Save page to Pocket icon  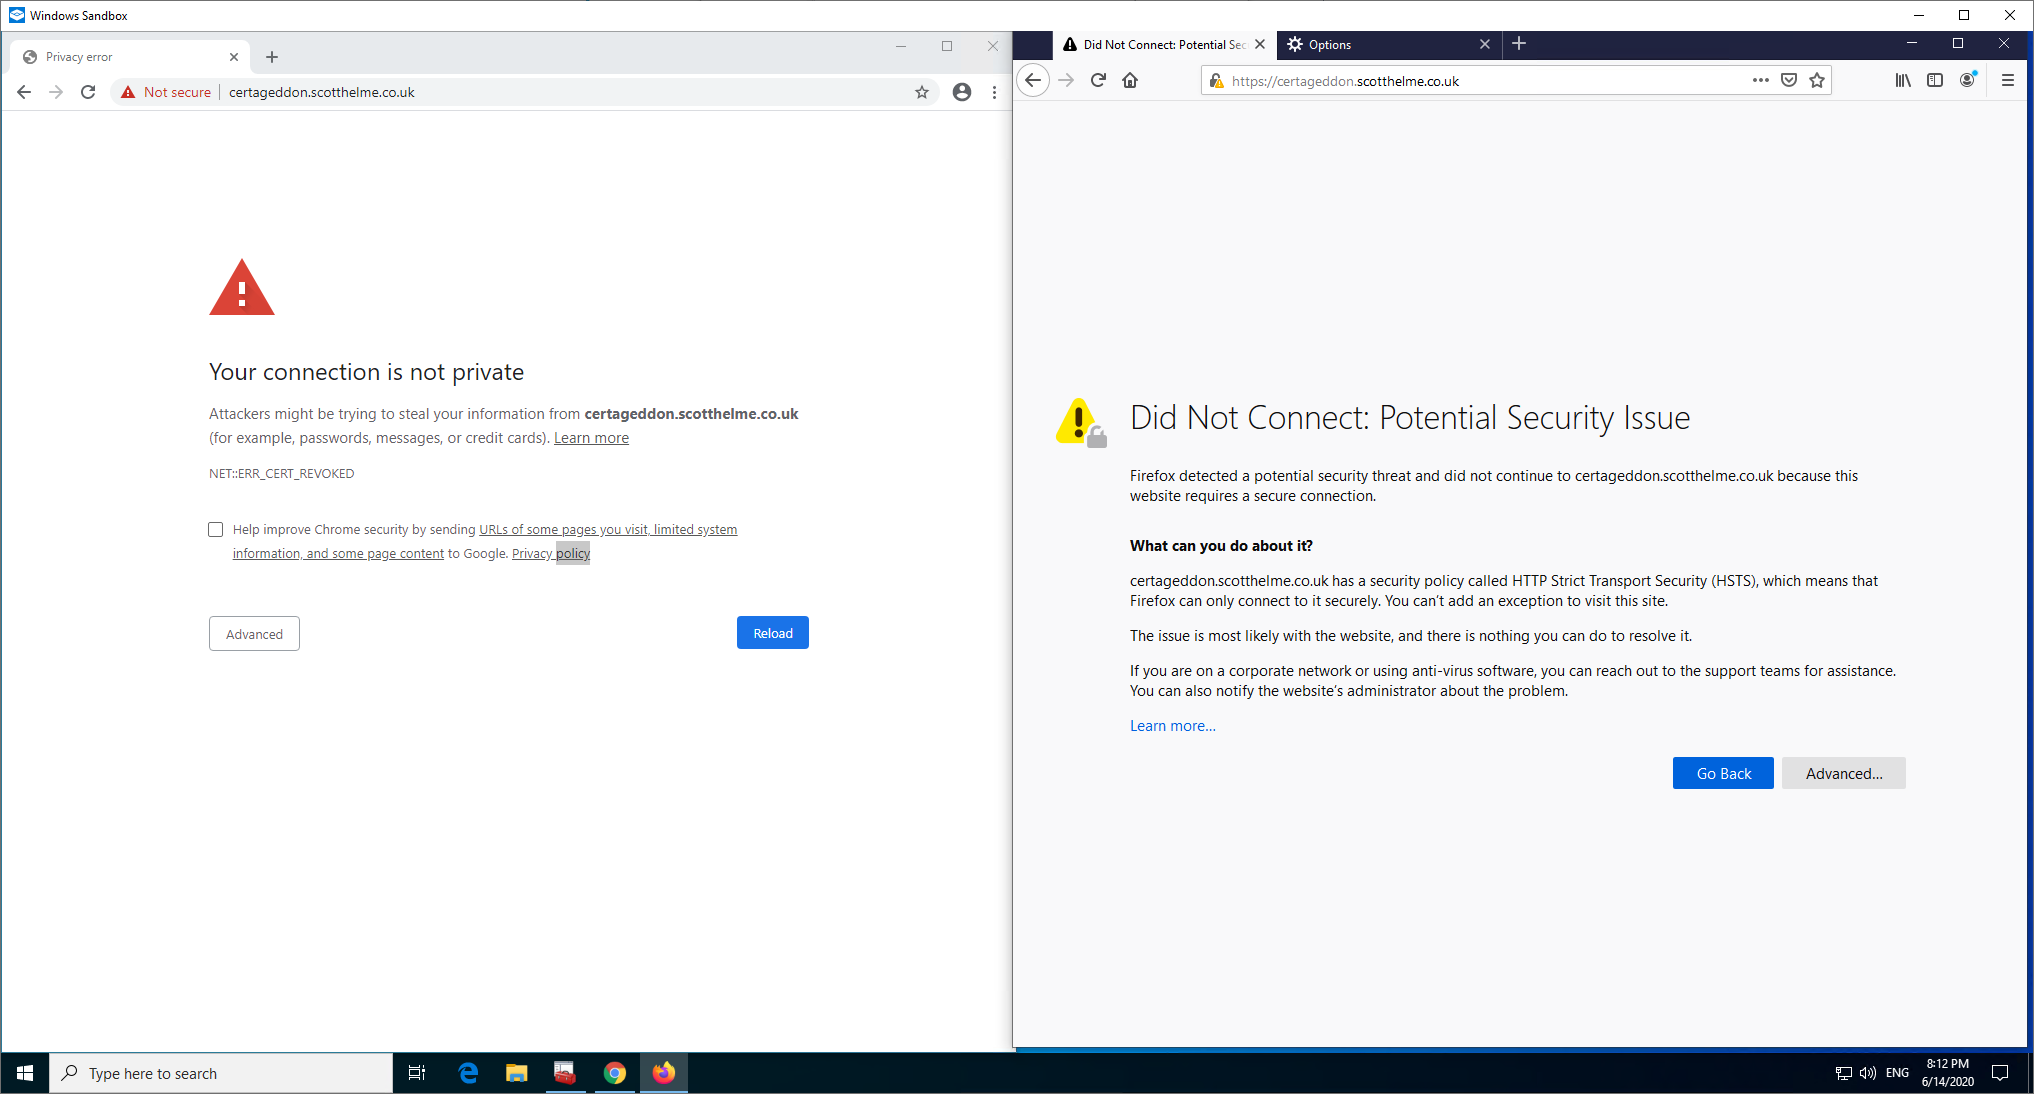coord(1789,81)
